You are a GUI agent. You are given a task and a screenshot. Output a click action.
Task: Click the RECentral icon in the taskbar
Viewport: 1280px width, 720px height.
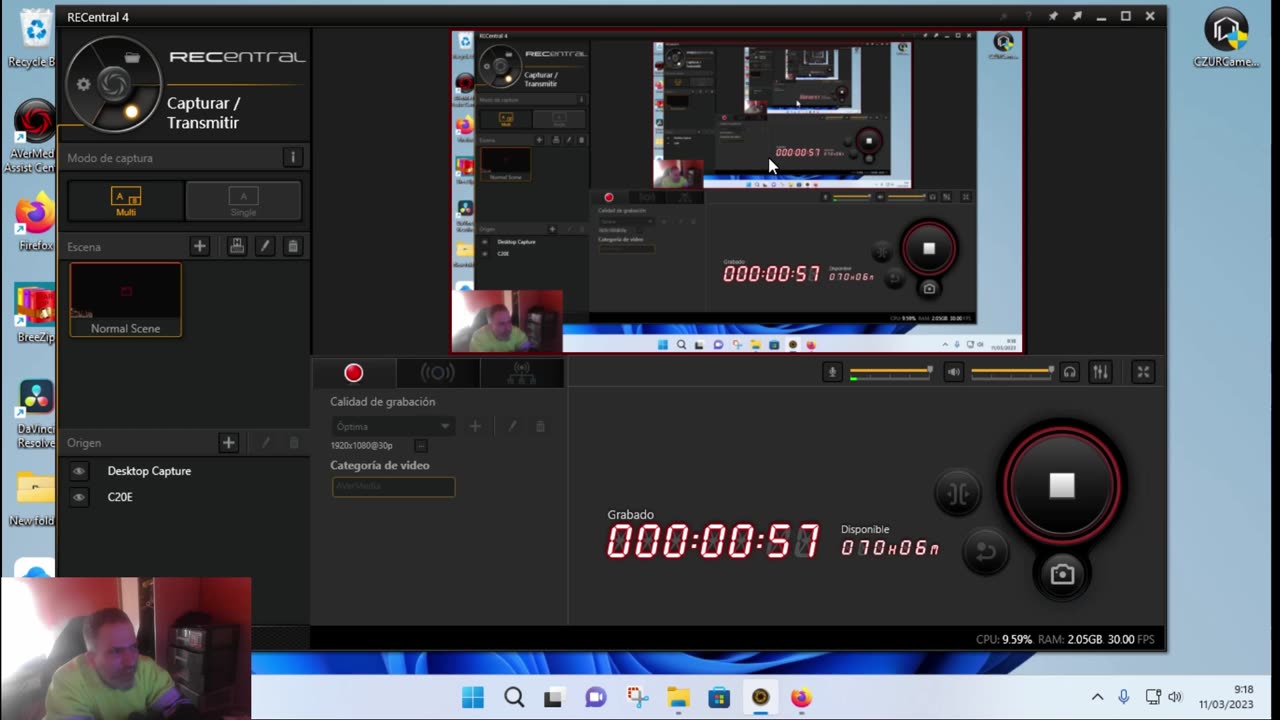pyautogui.click(x=760, y=697)
